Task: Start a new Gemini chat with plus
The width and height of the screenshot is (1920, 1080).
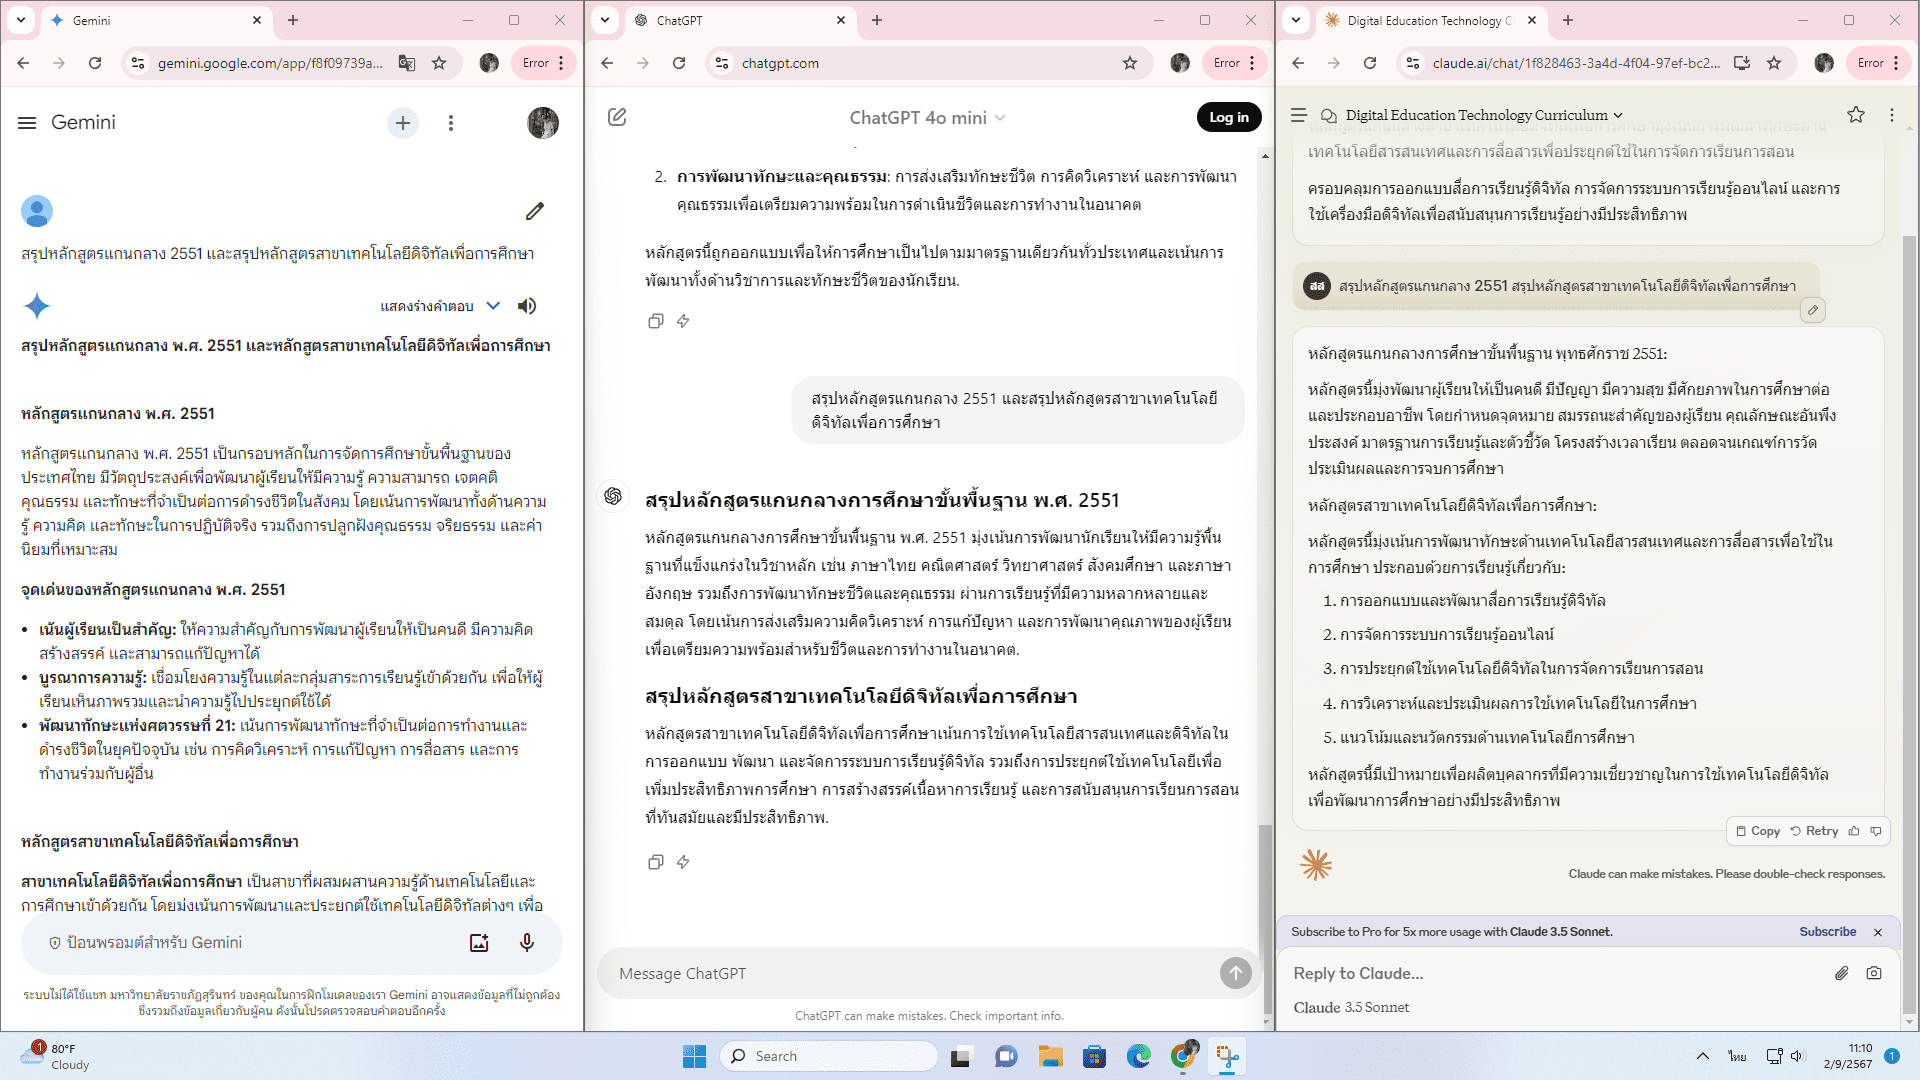Action: [403, 122]
